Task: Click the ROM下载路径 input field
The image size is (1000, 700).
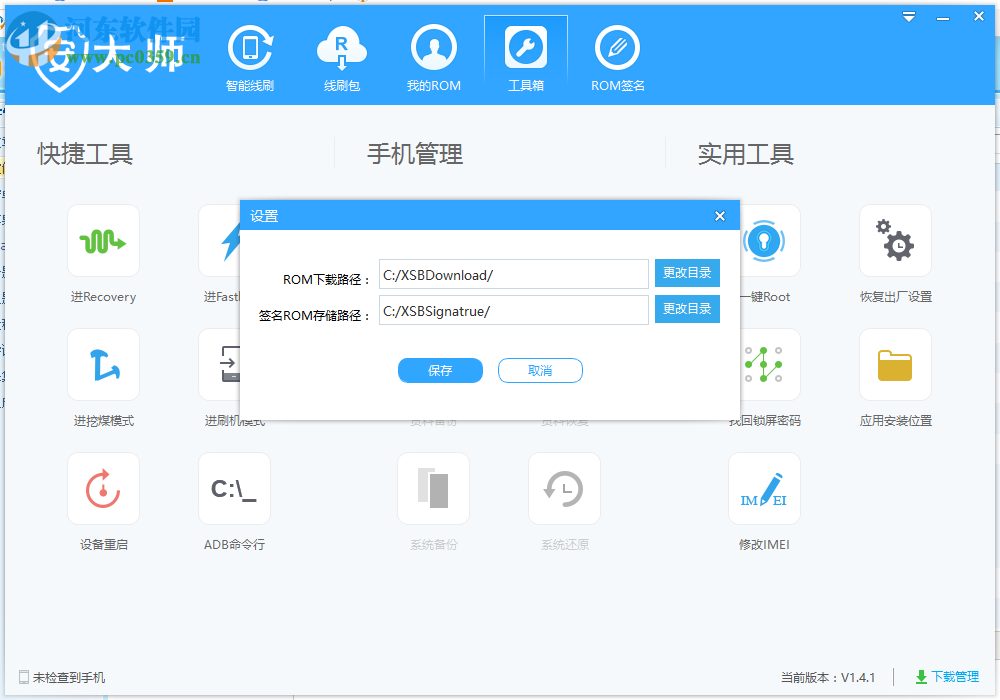Action: 513,274
